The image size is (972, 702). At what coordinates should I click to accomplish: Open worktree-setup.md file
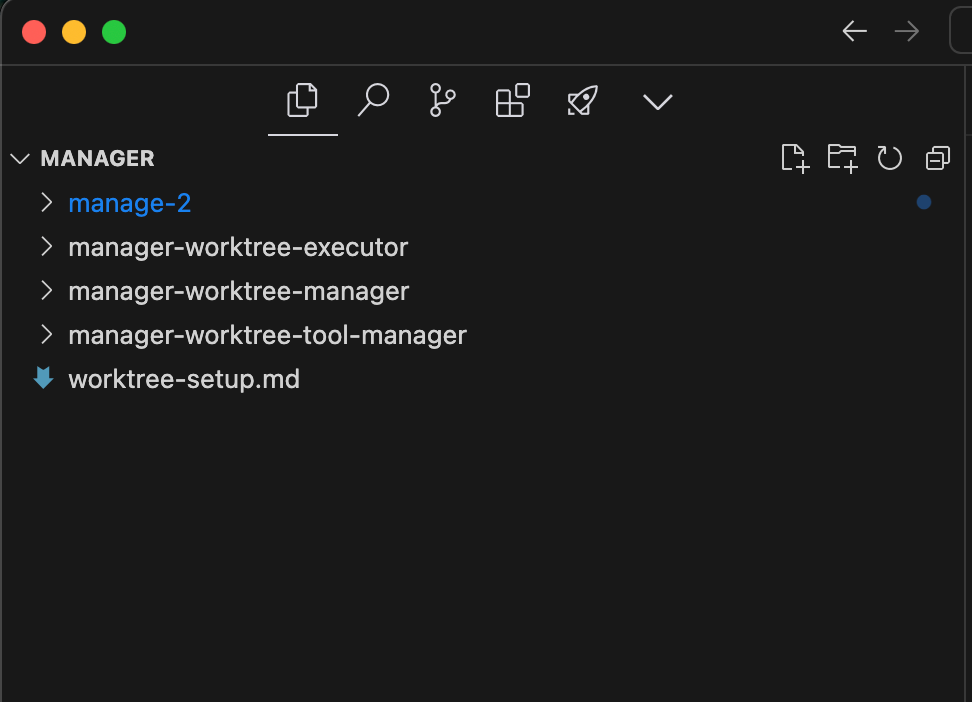(x=184, y=380)
